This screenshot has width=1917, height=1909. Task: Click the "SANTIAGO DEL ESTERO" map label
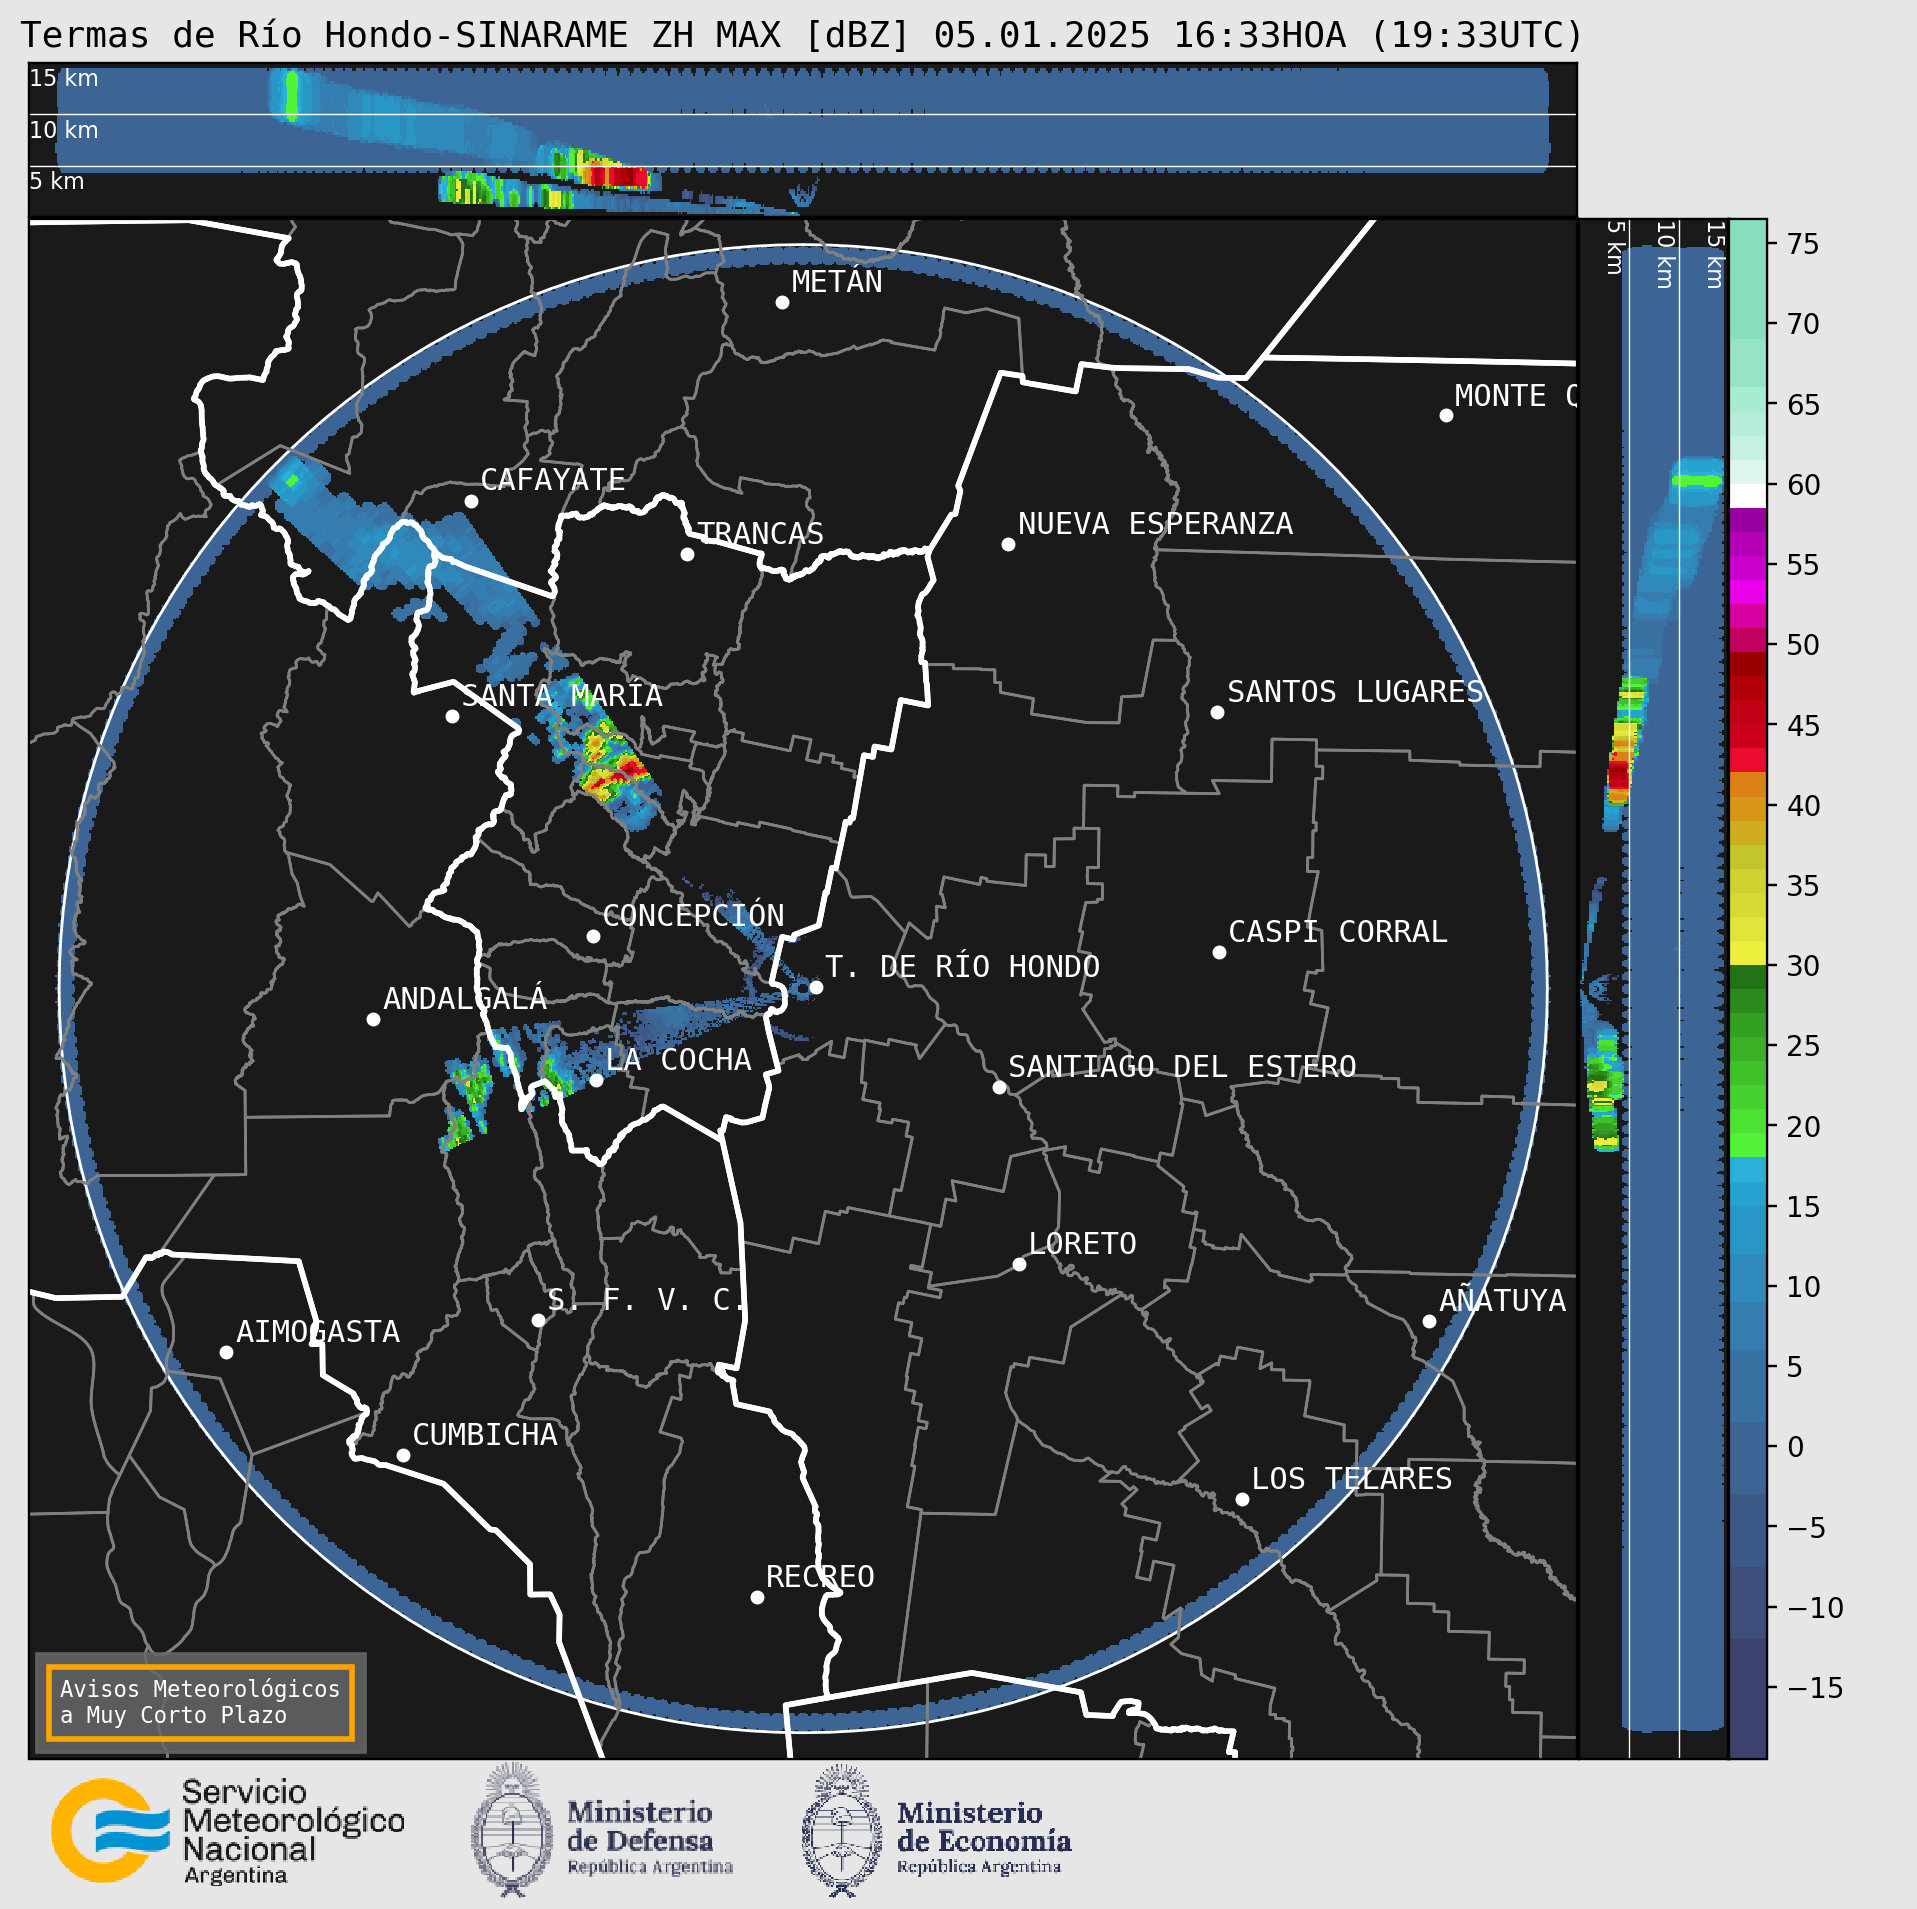1182,1067
